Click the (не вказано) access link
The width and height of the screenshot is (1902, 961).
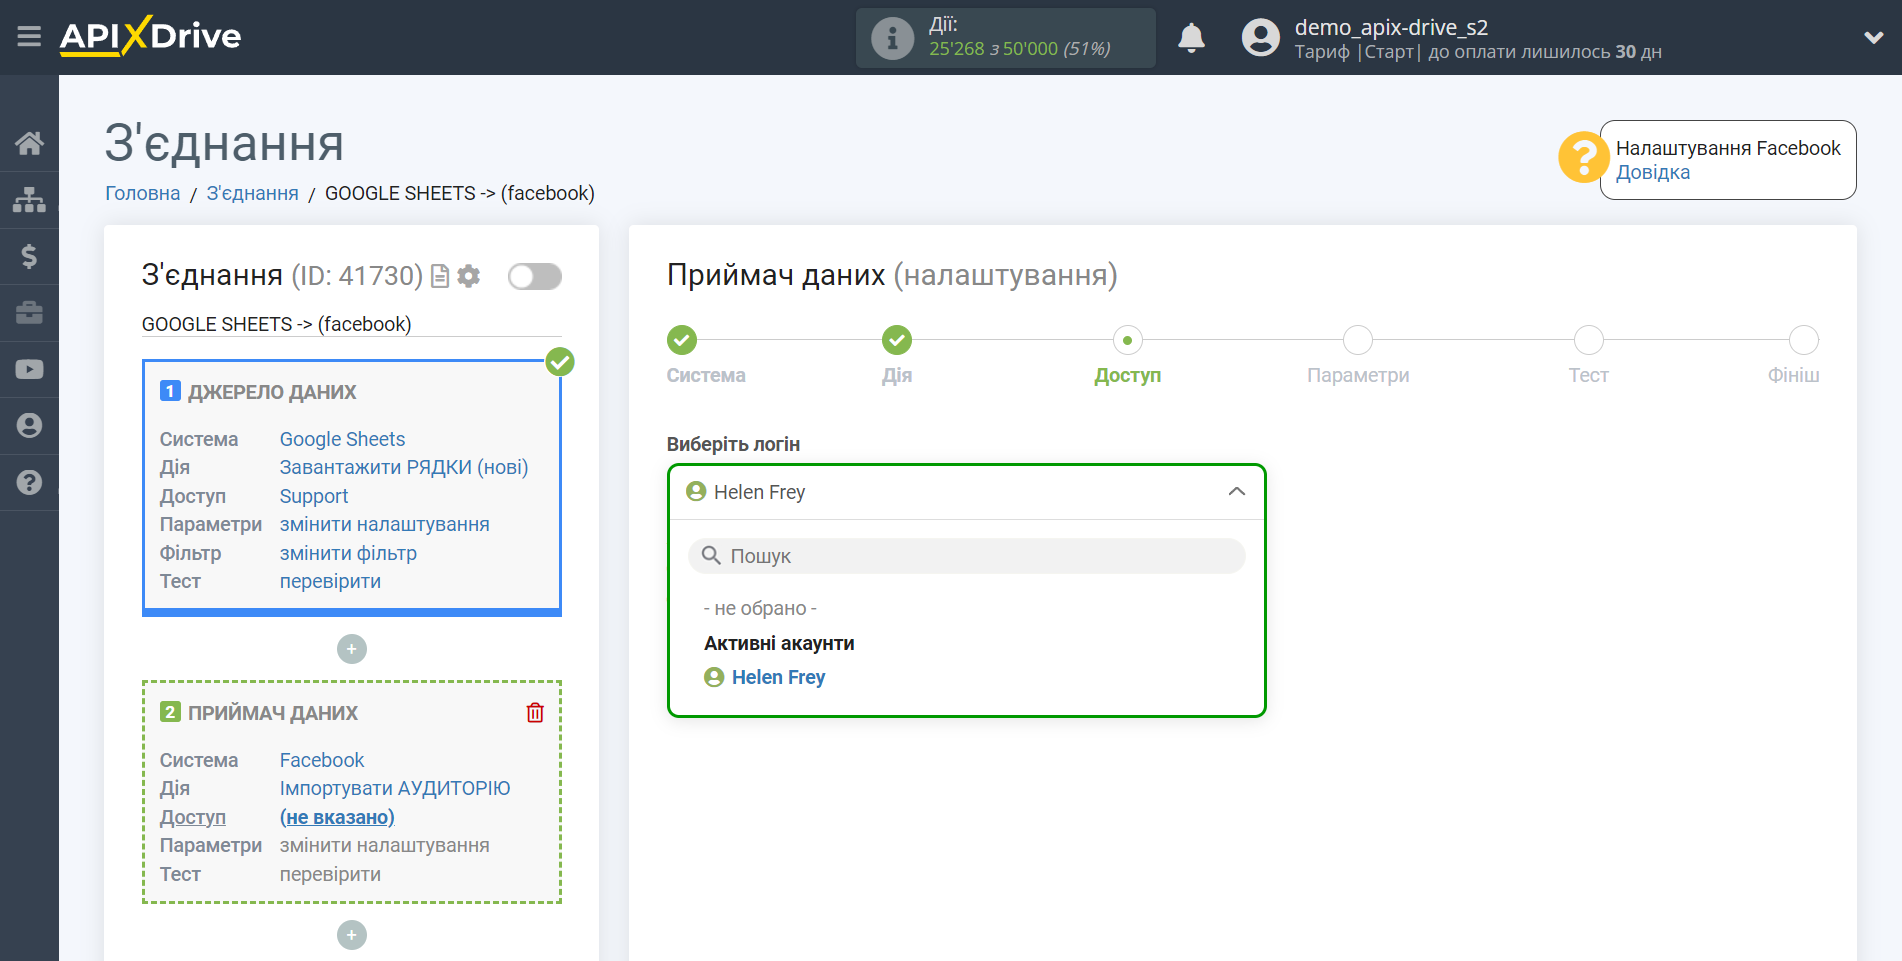click(337, 817)
